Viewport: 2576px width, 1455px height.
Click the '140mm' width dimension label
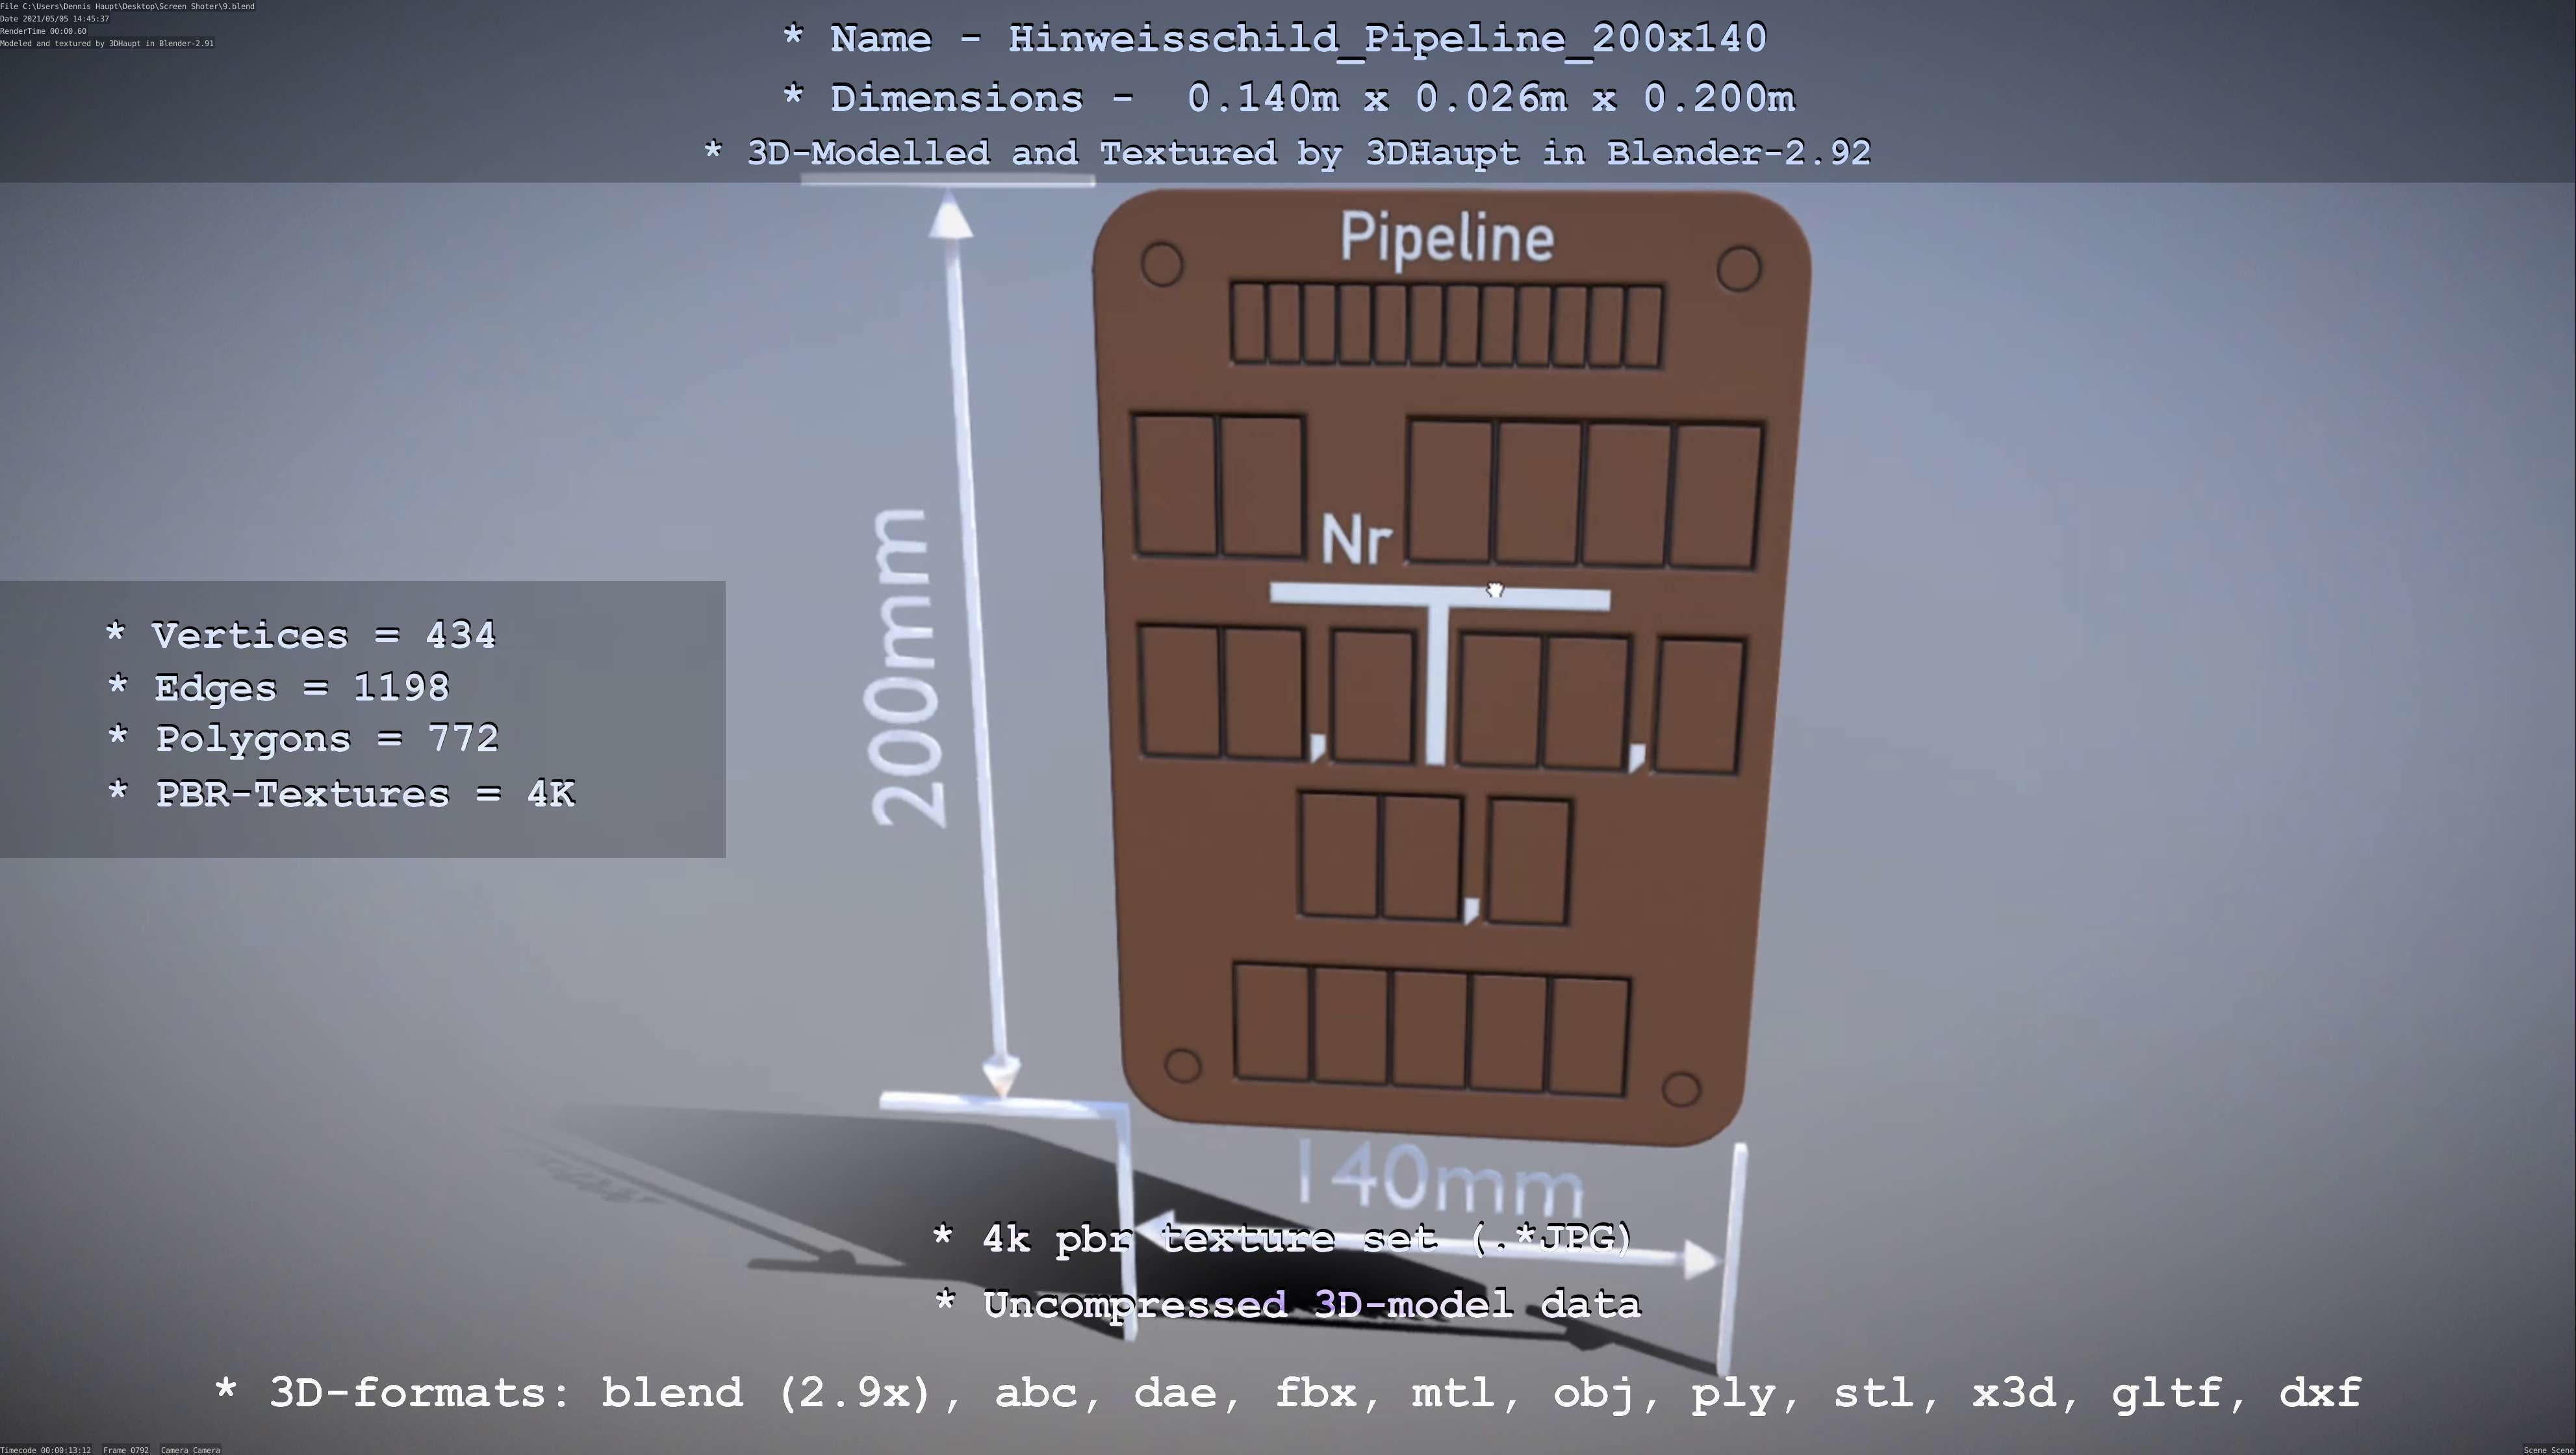(x=1441, y=1178)
